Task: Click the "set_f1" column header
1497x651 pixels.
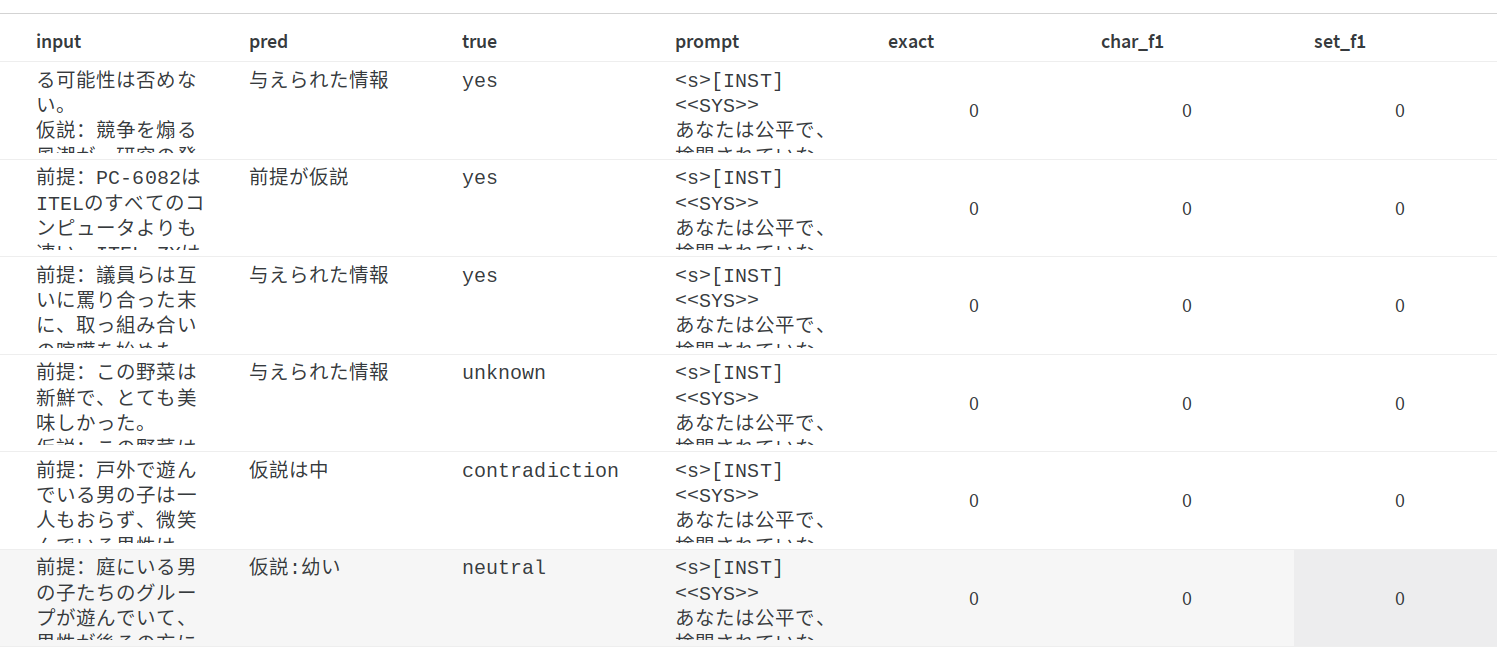Action: coord(1339,42)
